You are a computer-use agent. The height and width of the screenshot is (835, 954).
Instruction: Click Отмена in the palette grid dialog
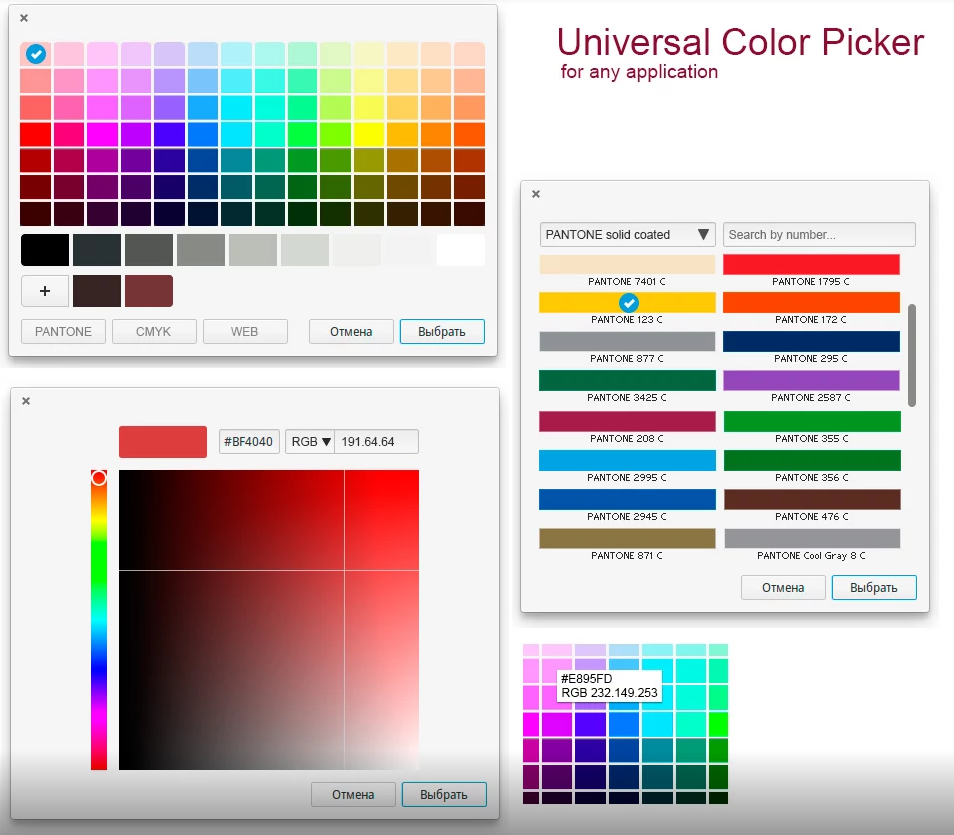(351, 332)
